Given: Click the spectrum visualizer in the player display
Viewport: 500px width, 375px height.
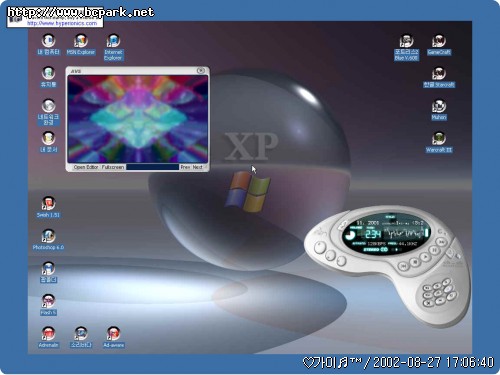Looking at the screenshot, I should [x=404, y=233].
